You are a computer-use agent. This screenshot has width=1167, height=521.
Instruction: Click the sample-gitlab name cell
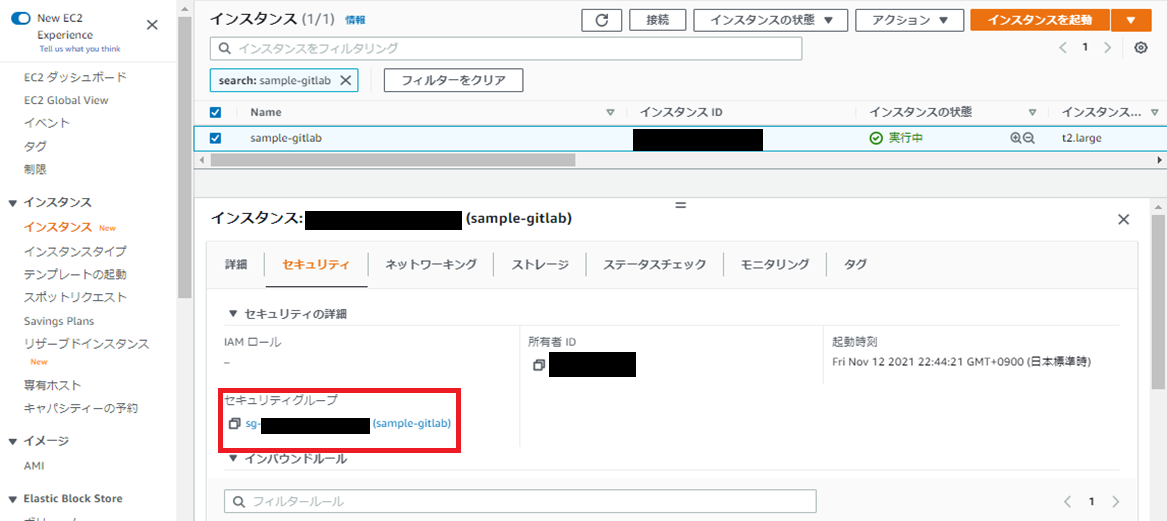click(x=287, y=138)
